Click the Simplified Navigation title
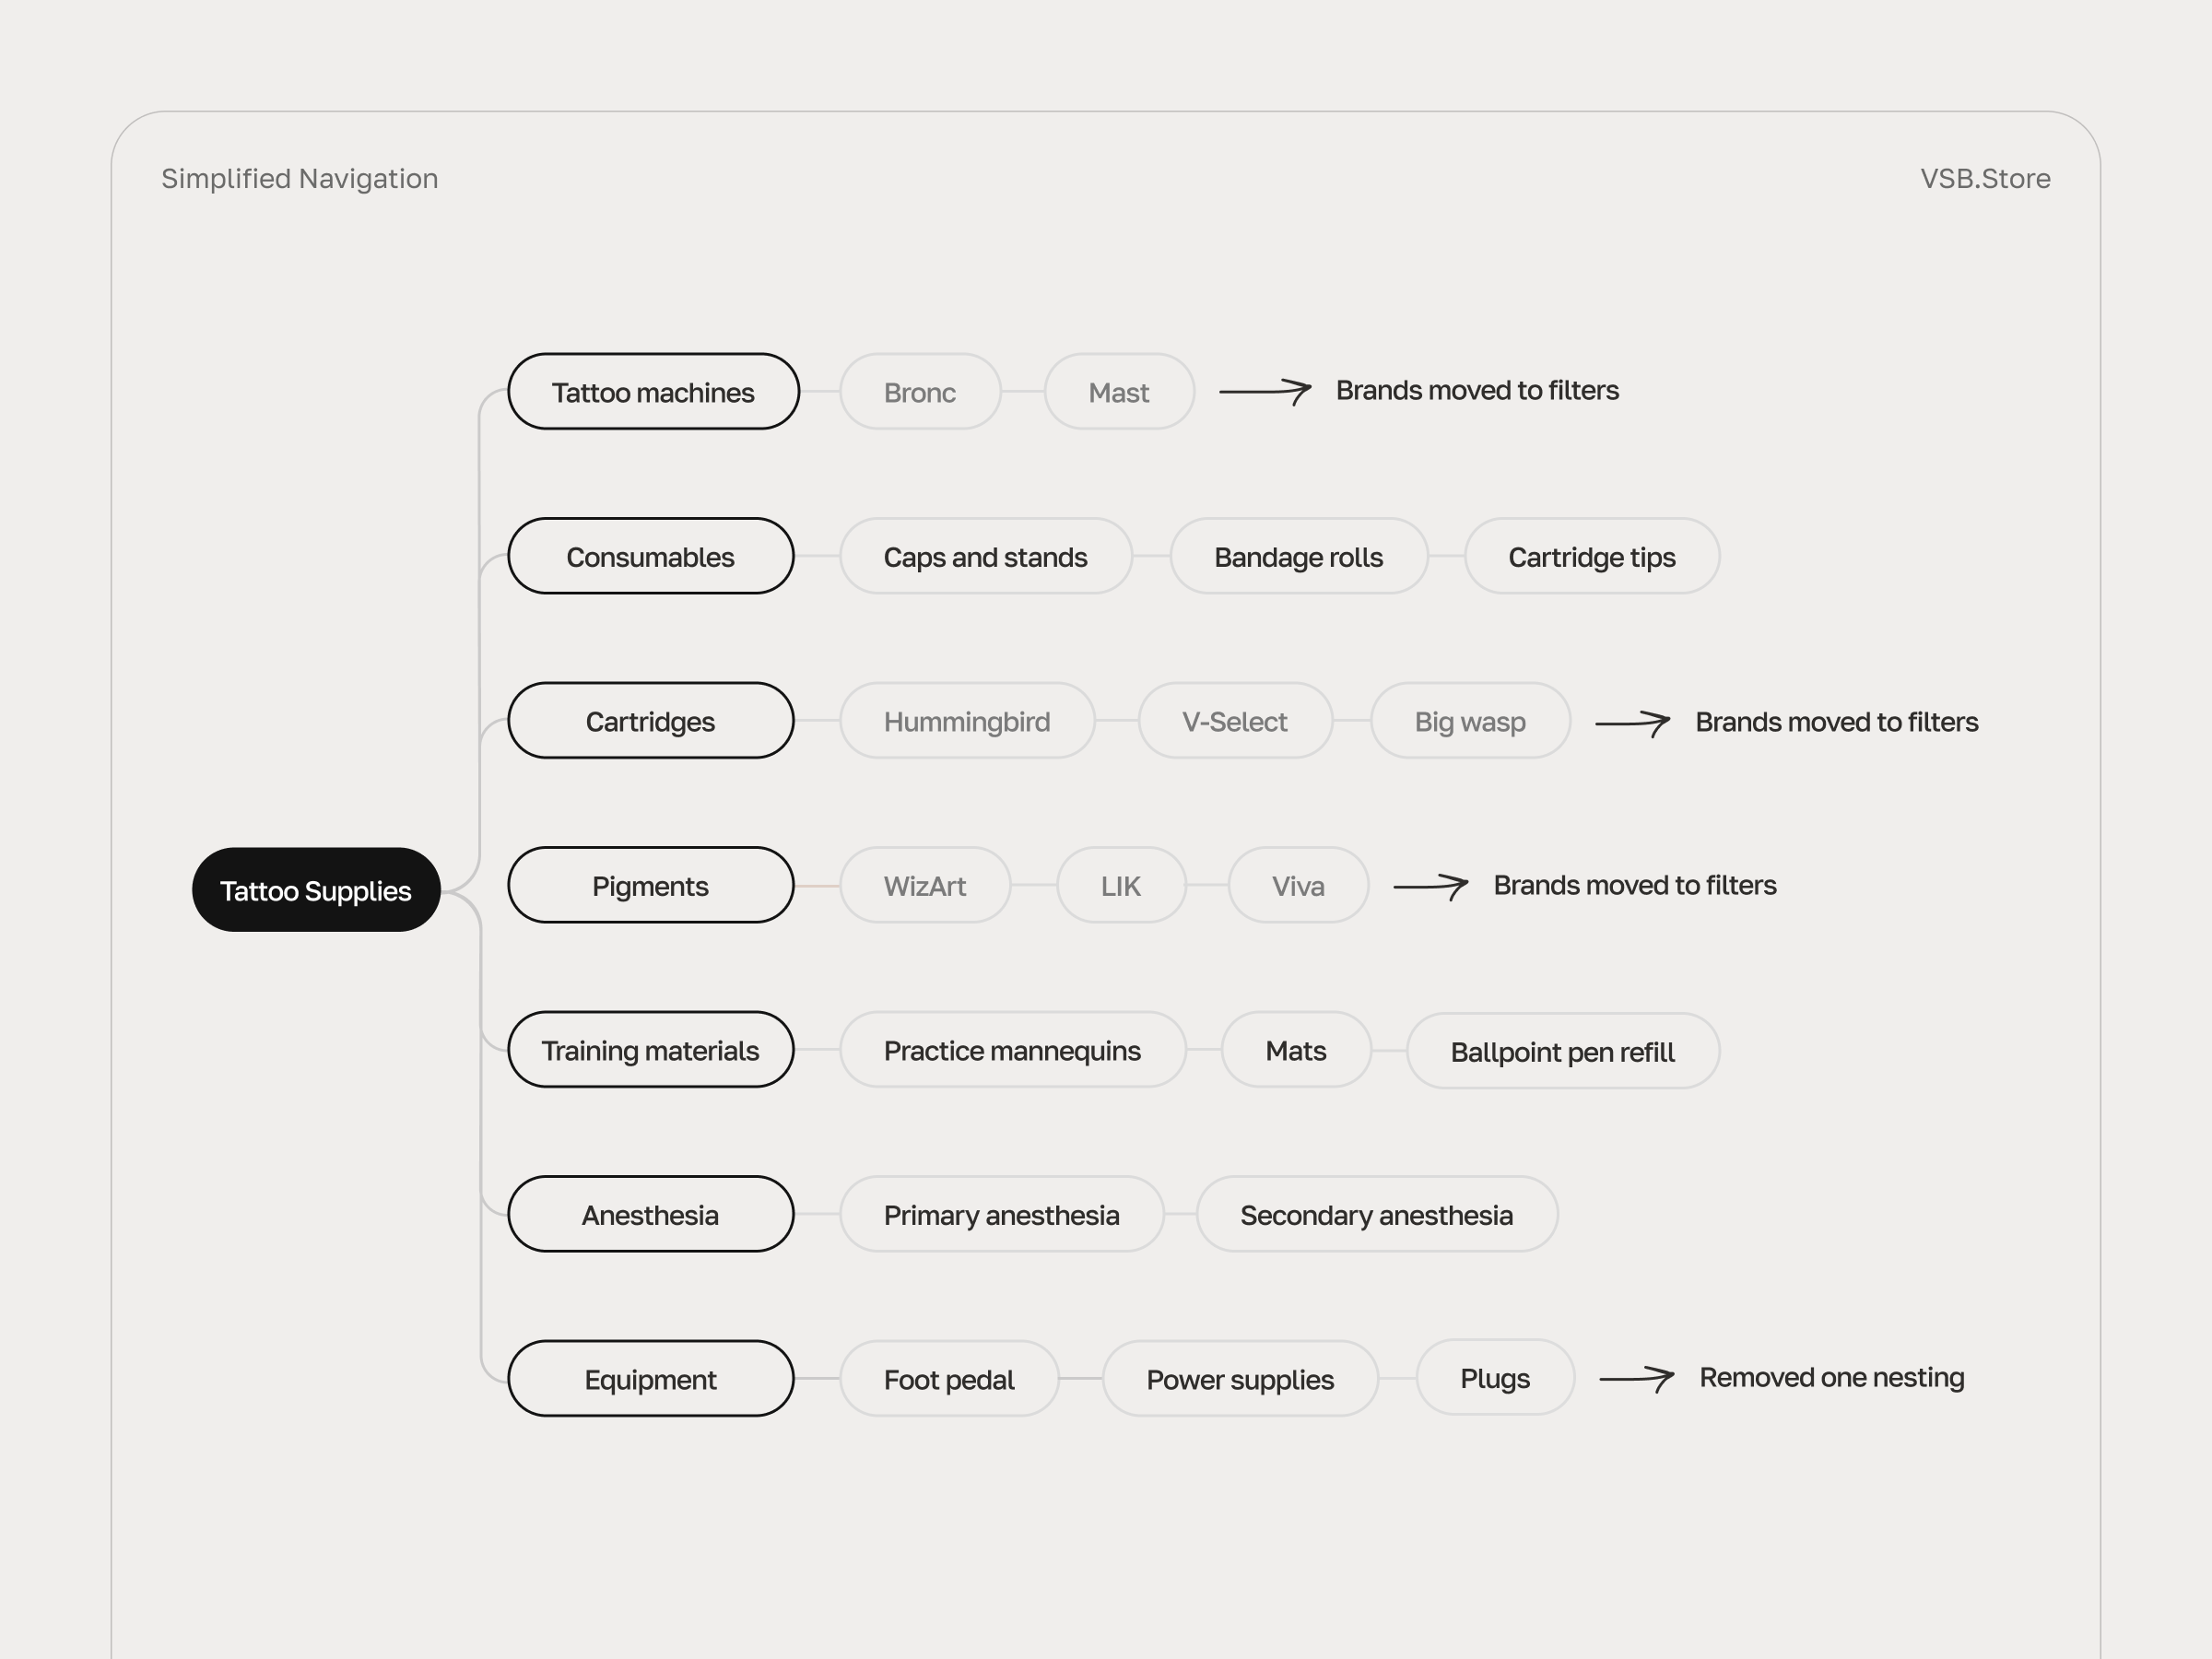Screen dimensions: 2212x1659 (x=300, y=179)
